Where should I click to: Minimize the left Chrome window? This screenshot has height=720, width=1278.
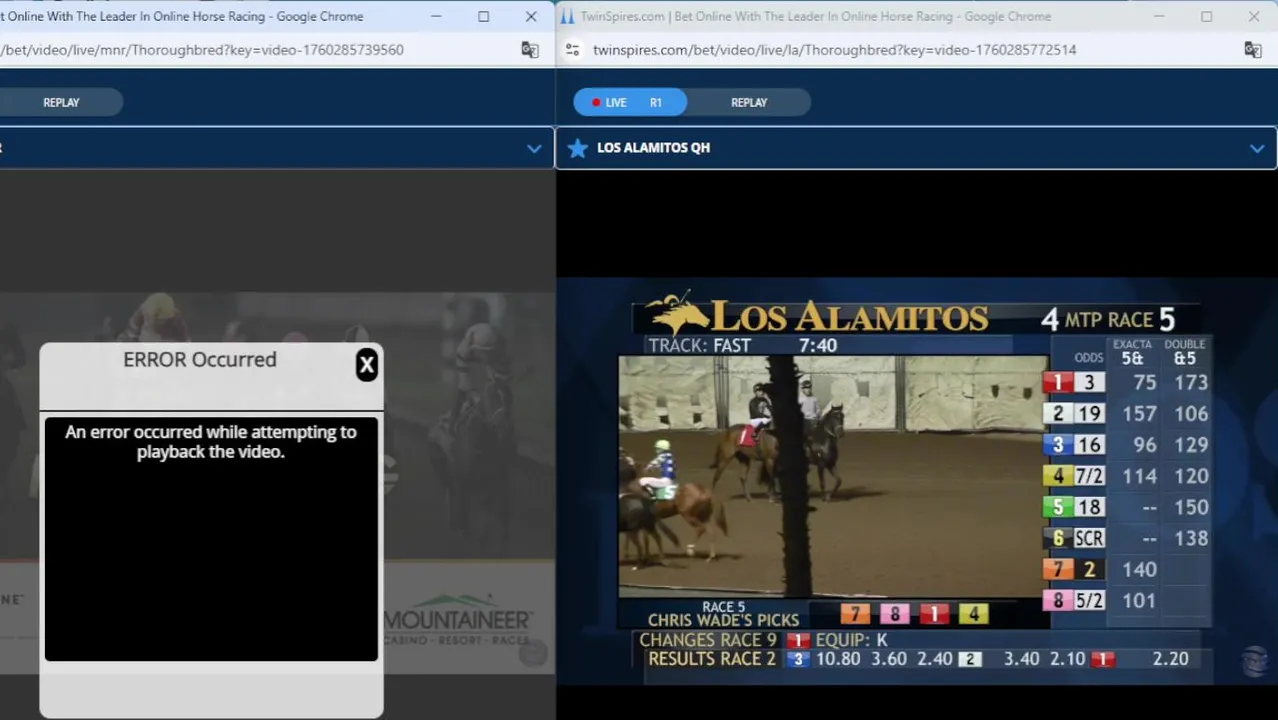point(436,16)
